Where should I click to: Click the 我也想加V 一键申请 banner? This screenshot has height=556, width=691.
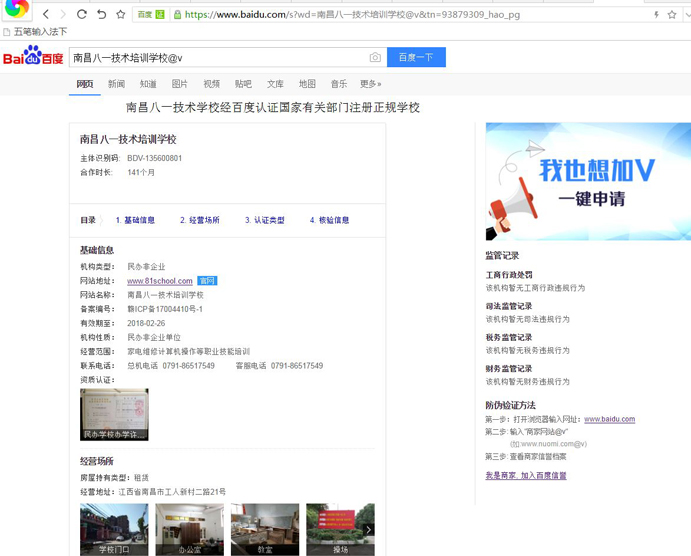pyautogui.click(x=588, y=182)
